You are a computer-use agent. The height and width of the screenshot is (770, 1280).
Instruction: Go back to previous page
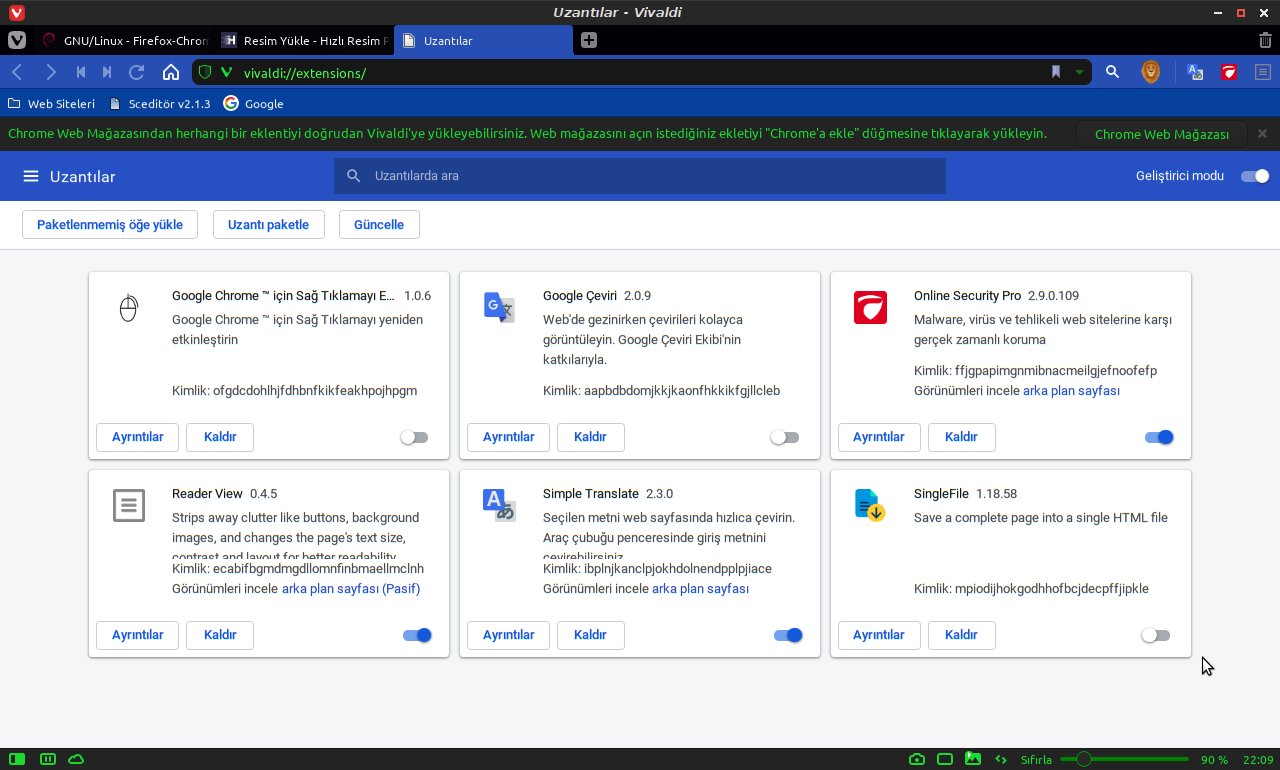click(x=17, y=72)
